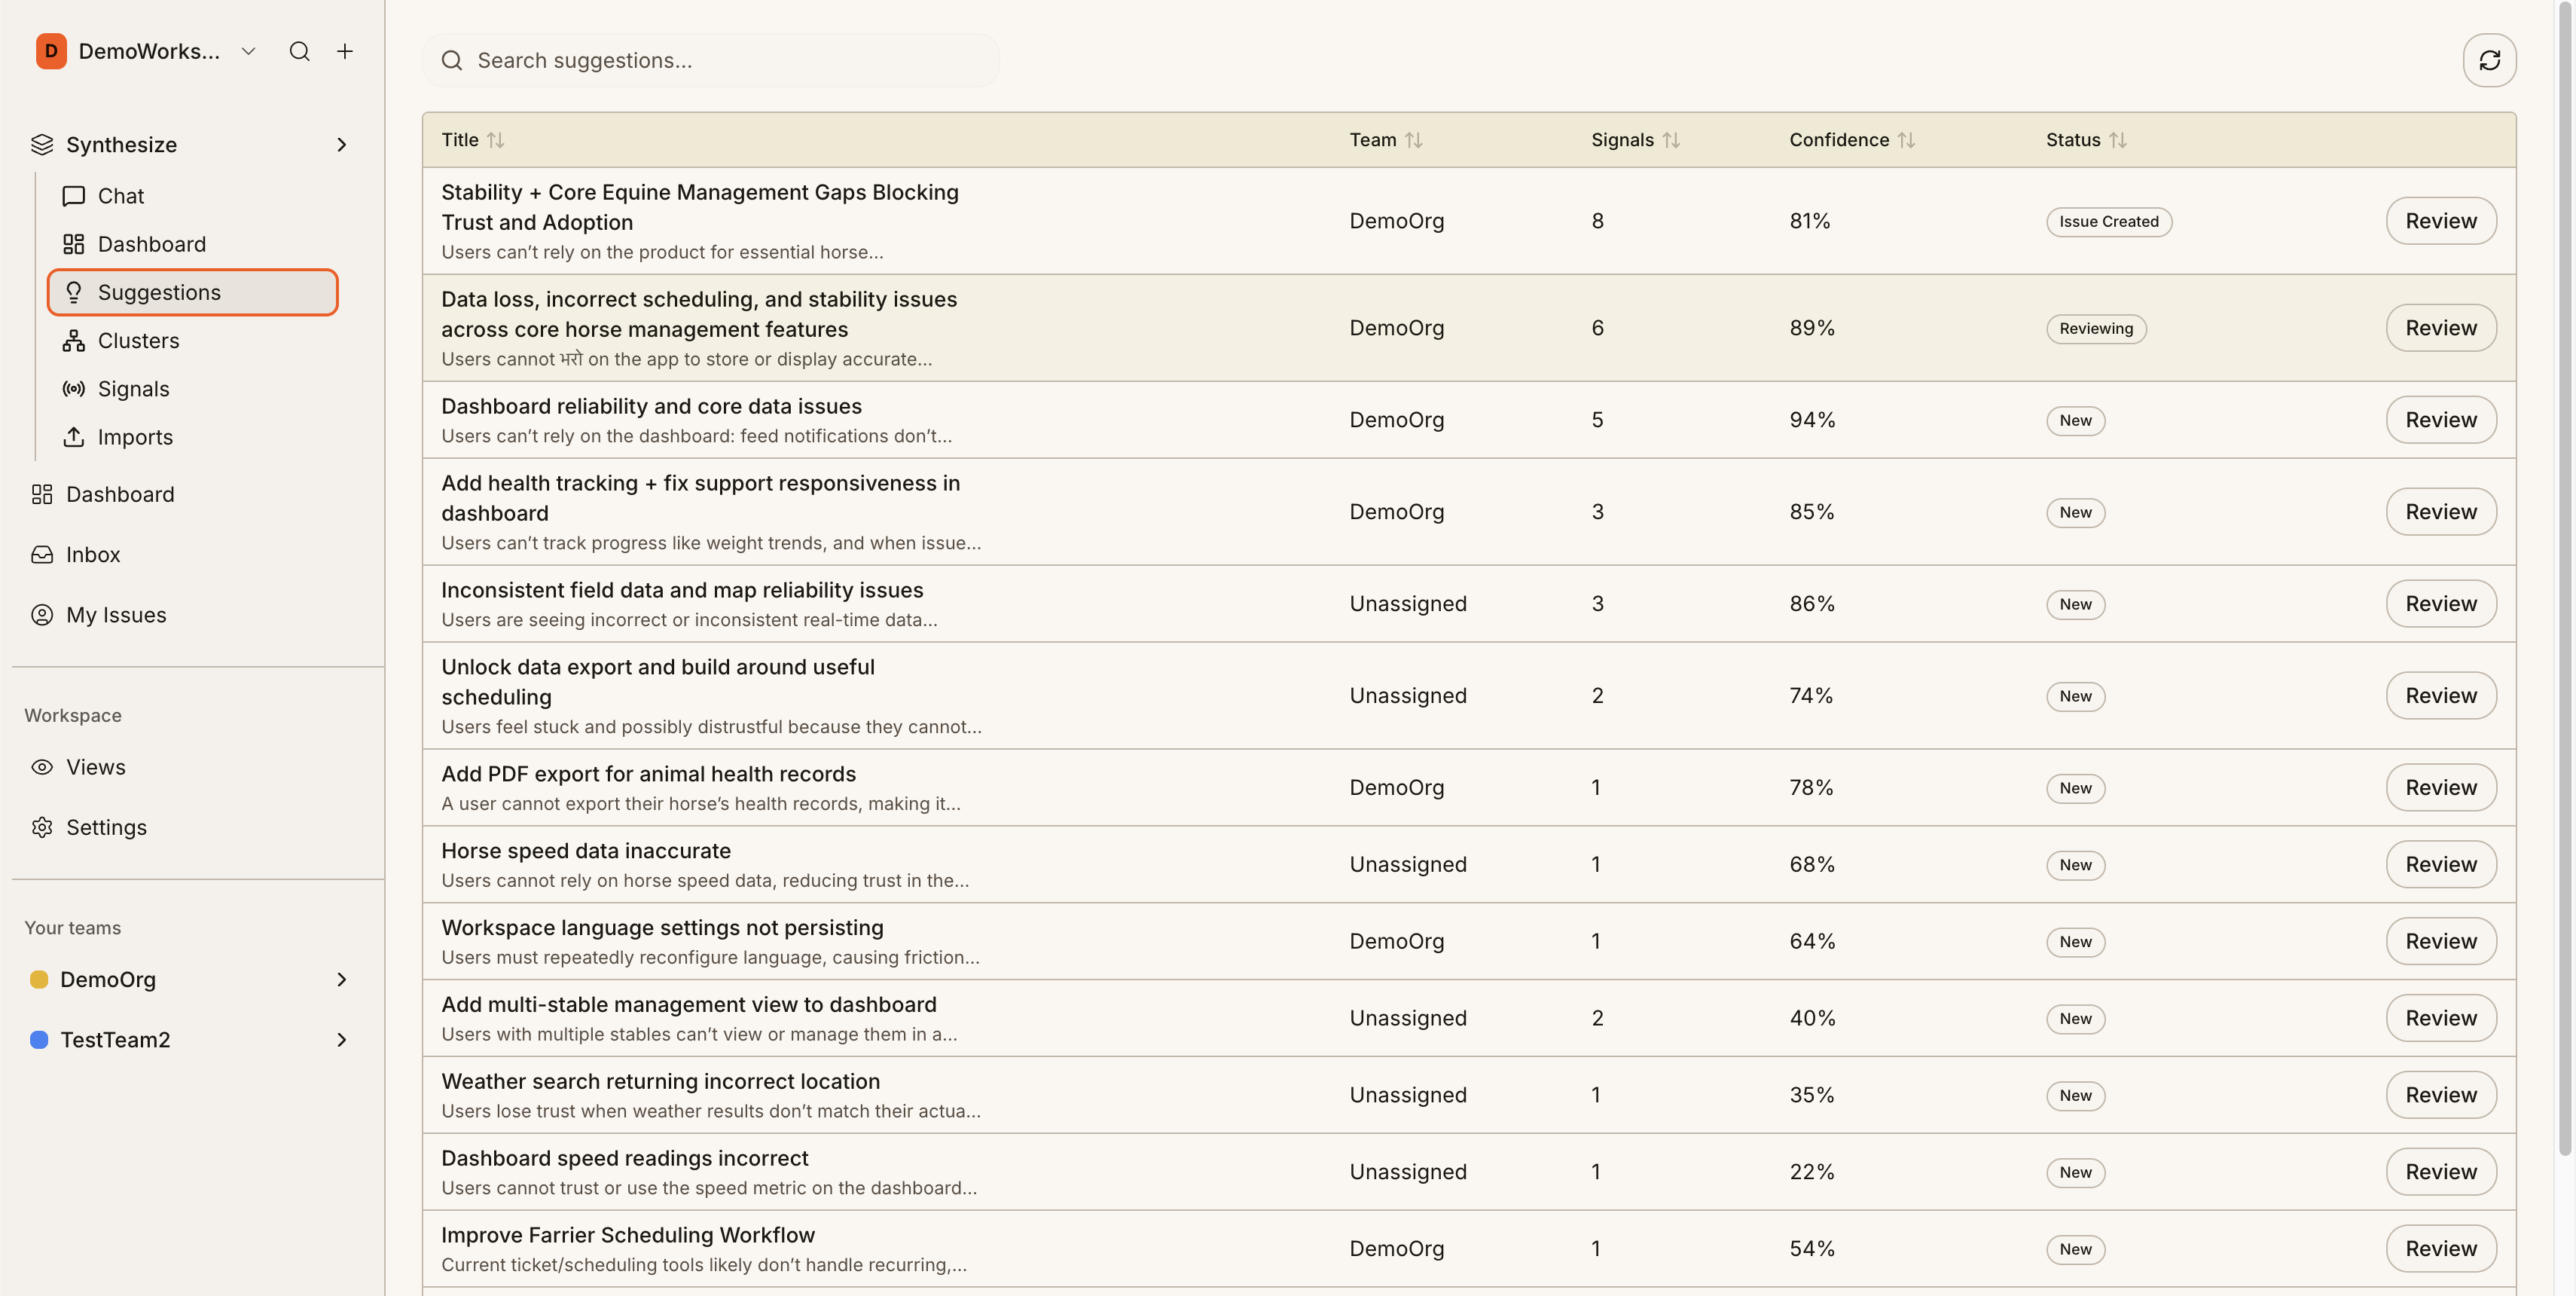2576x1296 pixels.
Task: Open the Inbox page
Action: coord(92,555)
